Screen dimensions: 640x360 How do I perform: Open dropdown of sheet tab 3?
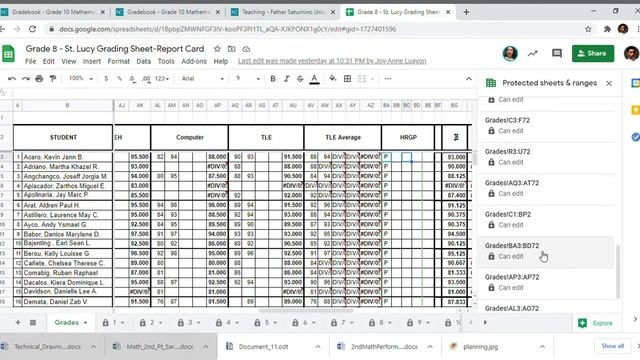199,323
